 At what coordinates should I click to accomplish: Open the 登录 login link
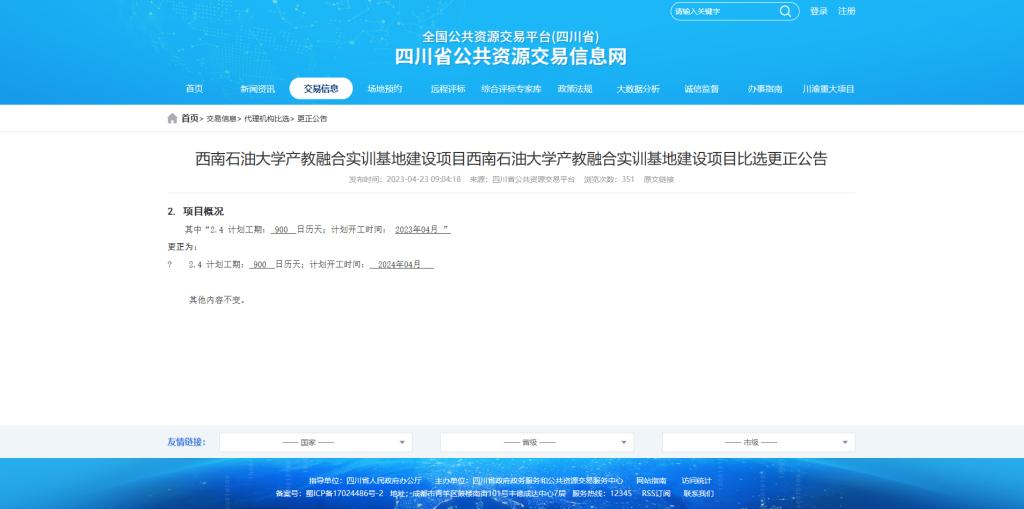pyautogui.click(x=818, y=11)
